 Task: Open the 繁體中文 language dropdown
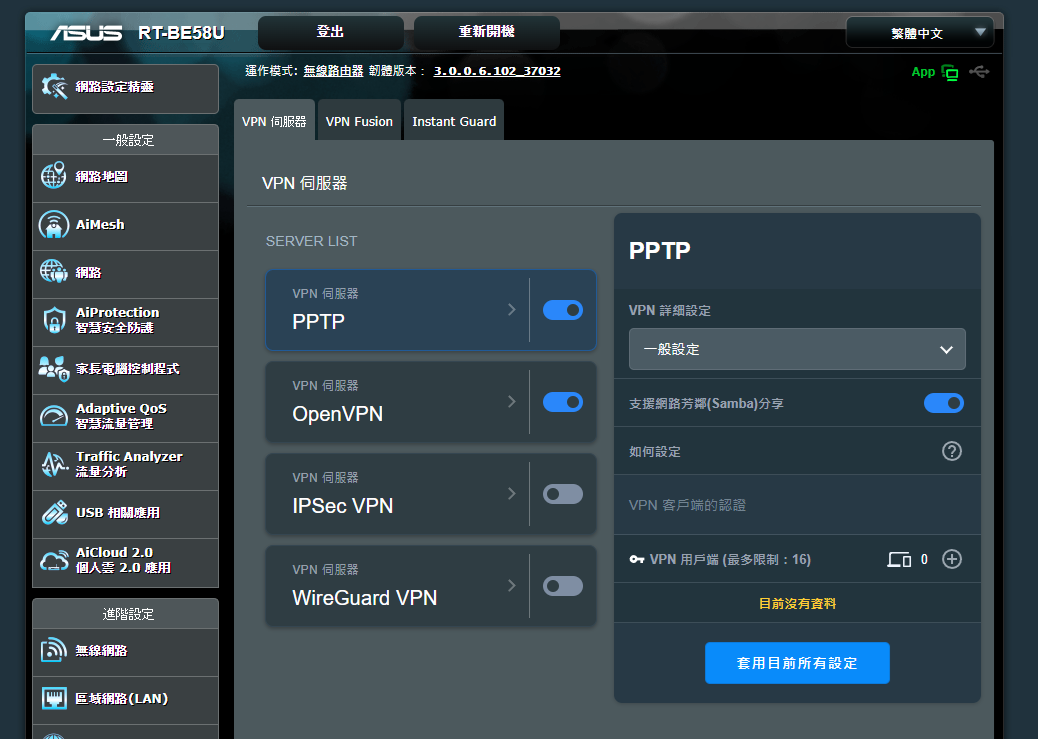coord(920,32)
